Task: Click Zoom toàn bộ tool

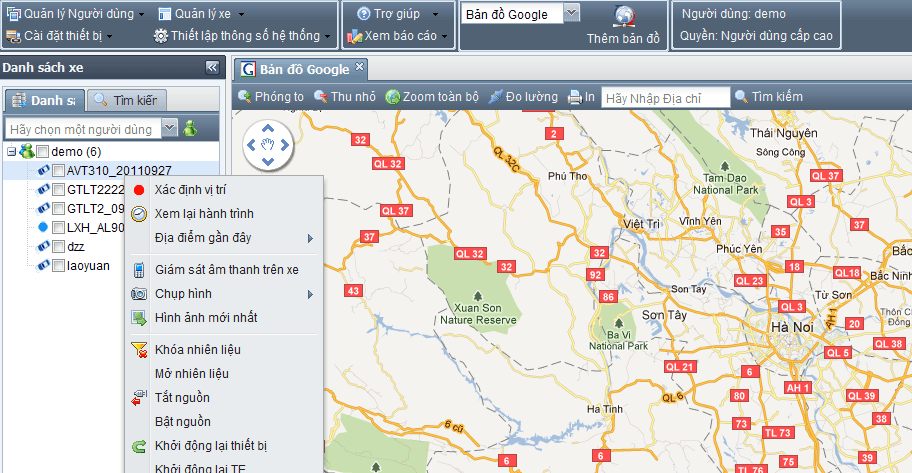Action: [432, 97]
